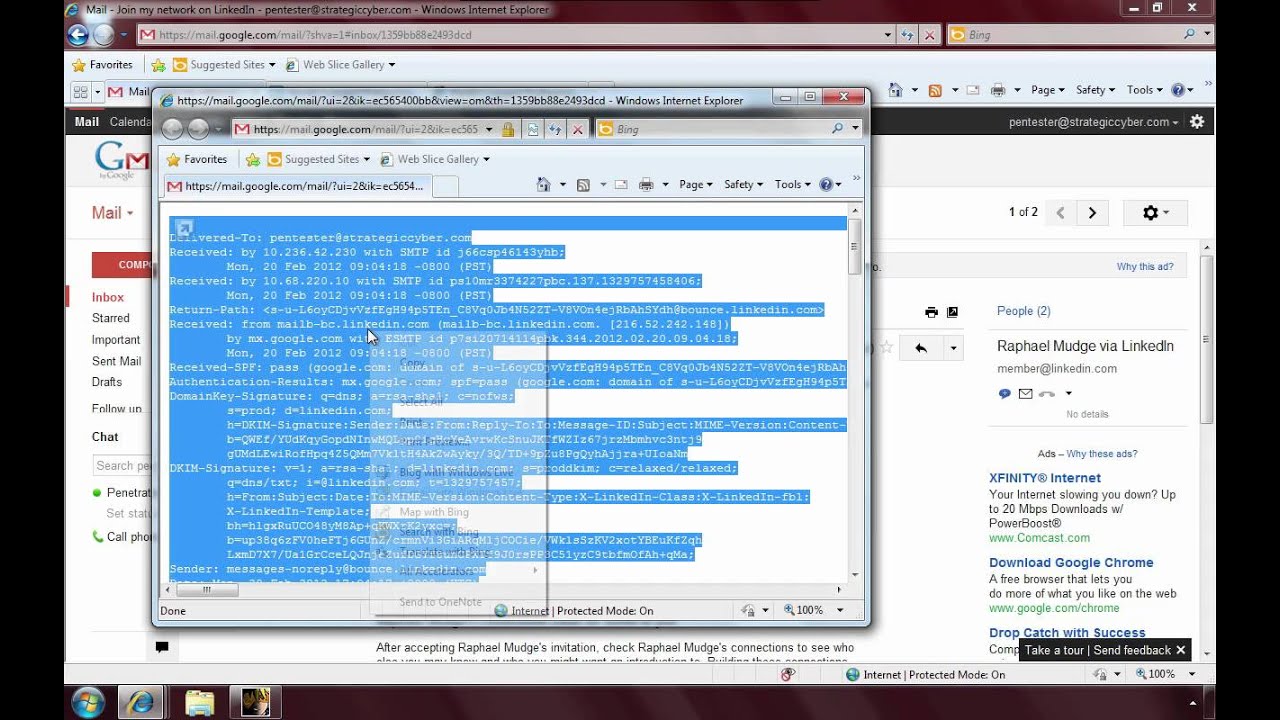
Task: Open the Tools menu in popup window
Action: point(792,184)
